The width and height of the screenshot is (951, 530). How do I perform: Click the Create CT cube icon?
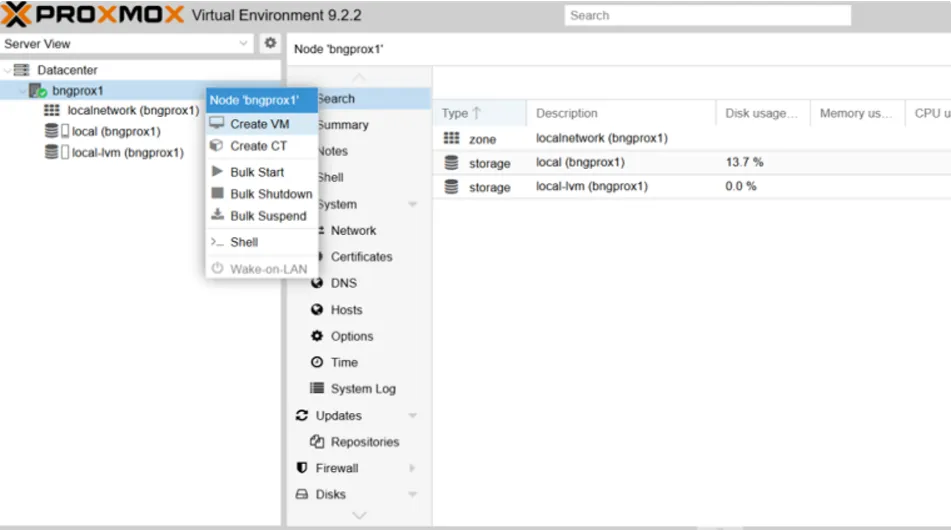click(x=217, y=146)
